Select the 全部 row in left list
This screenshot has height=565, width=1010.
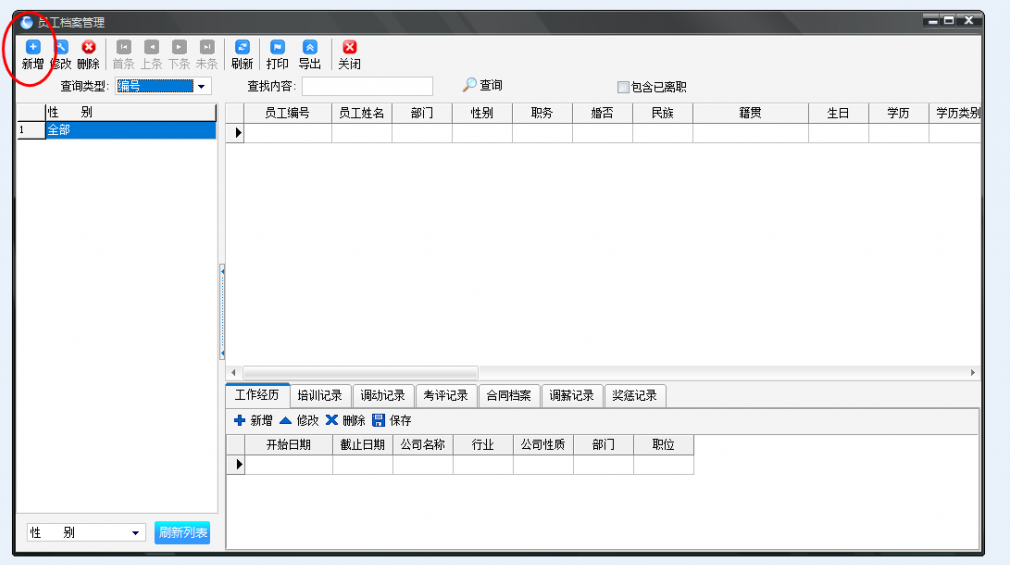coord(131,130)
